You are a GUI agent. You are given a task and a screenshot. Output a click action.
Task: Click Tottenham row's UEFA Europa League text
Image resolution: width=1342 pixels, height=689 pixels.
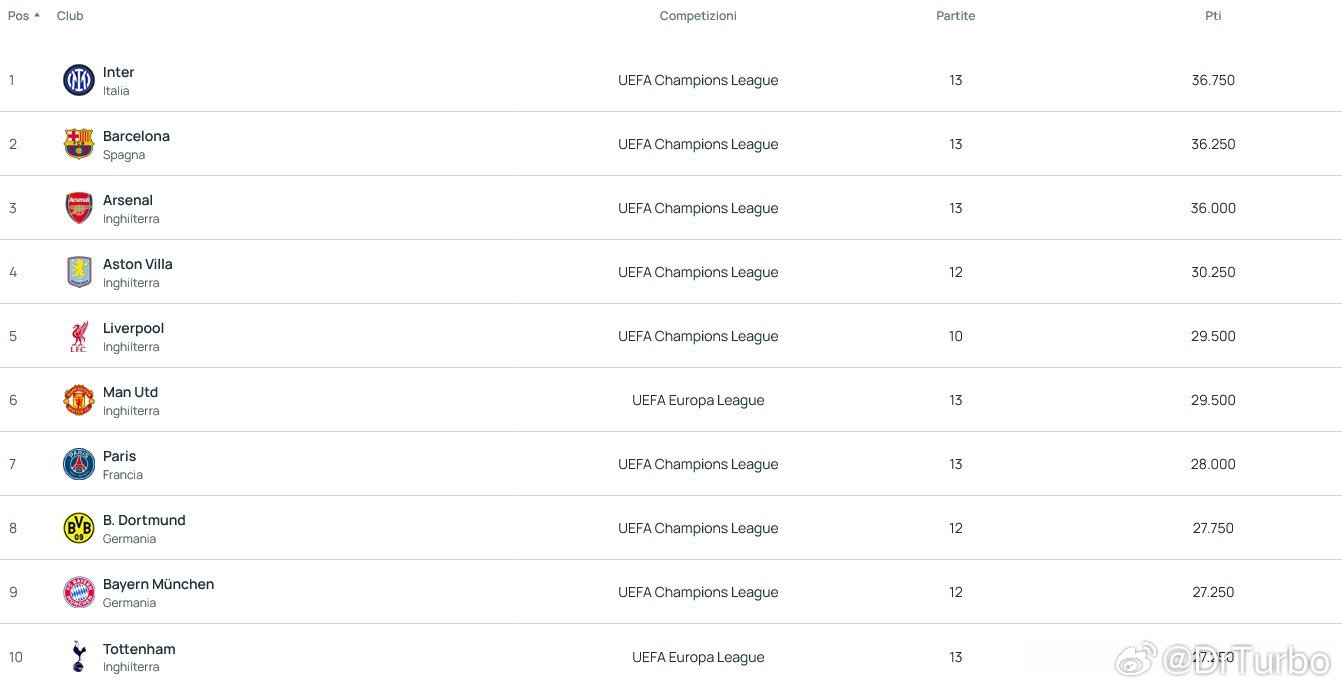tap(698, 657)
